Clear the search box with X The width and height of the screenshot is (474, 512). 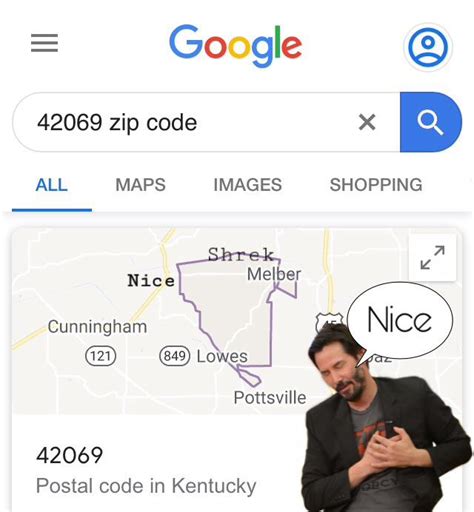pos(367,122)
